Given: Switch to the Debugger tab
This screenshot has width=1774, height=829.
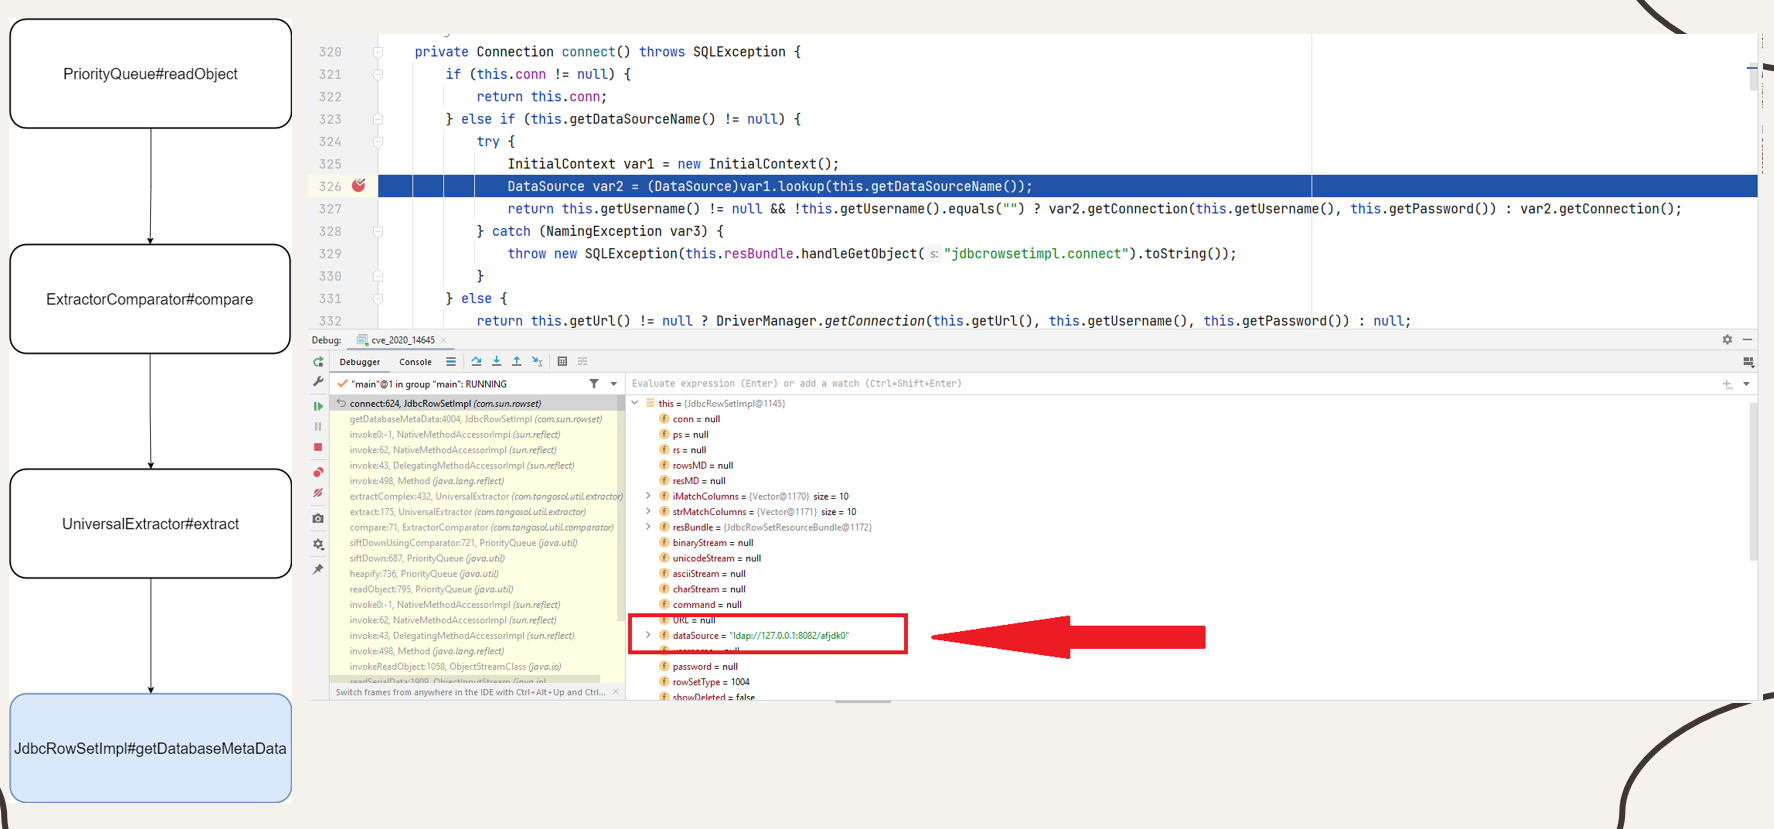Looking at the screenshot, I should tap(360, 362).
